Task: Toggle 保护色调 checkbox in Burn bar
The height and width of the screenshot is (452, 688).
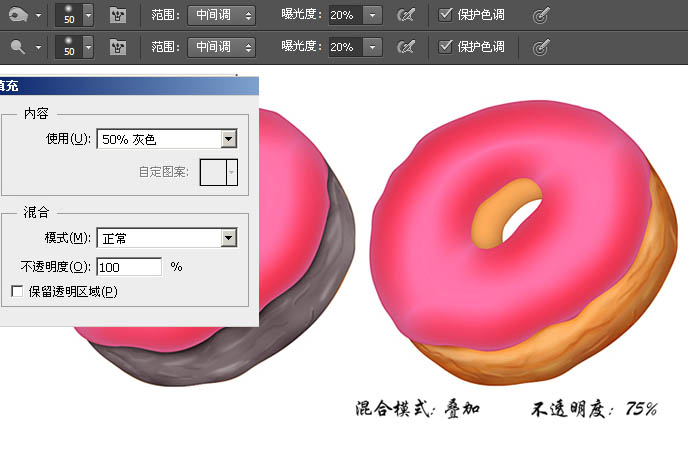Action: click(445, 15)
